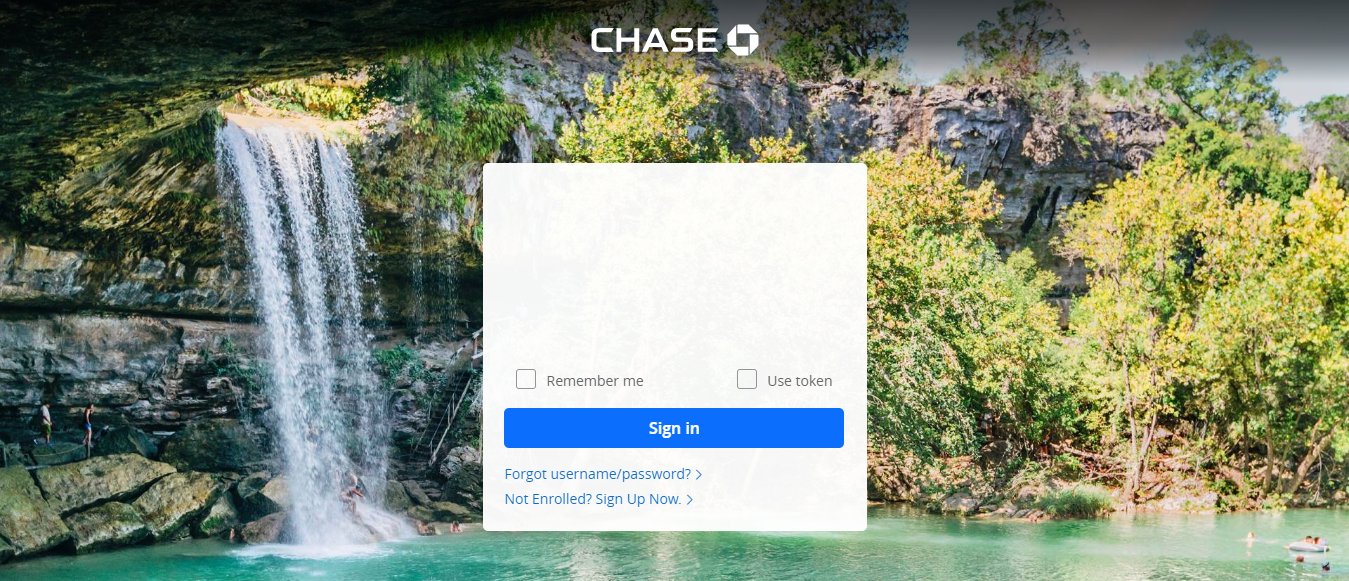This screenshot has width=1349, height=581.
Task: Click the blue Sign in button
Action: (674, 428)
